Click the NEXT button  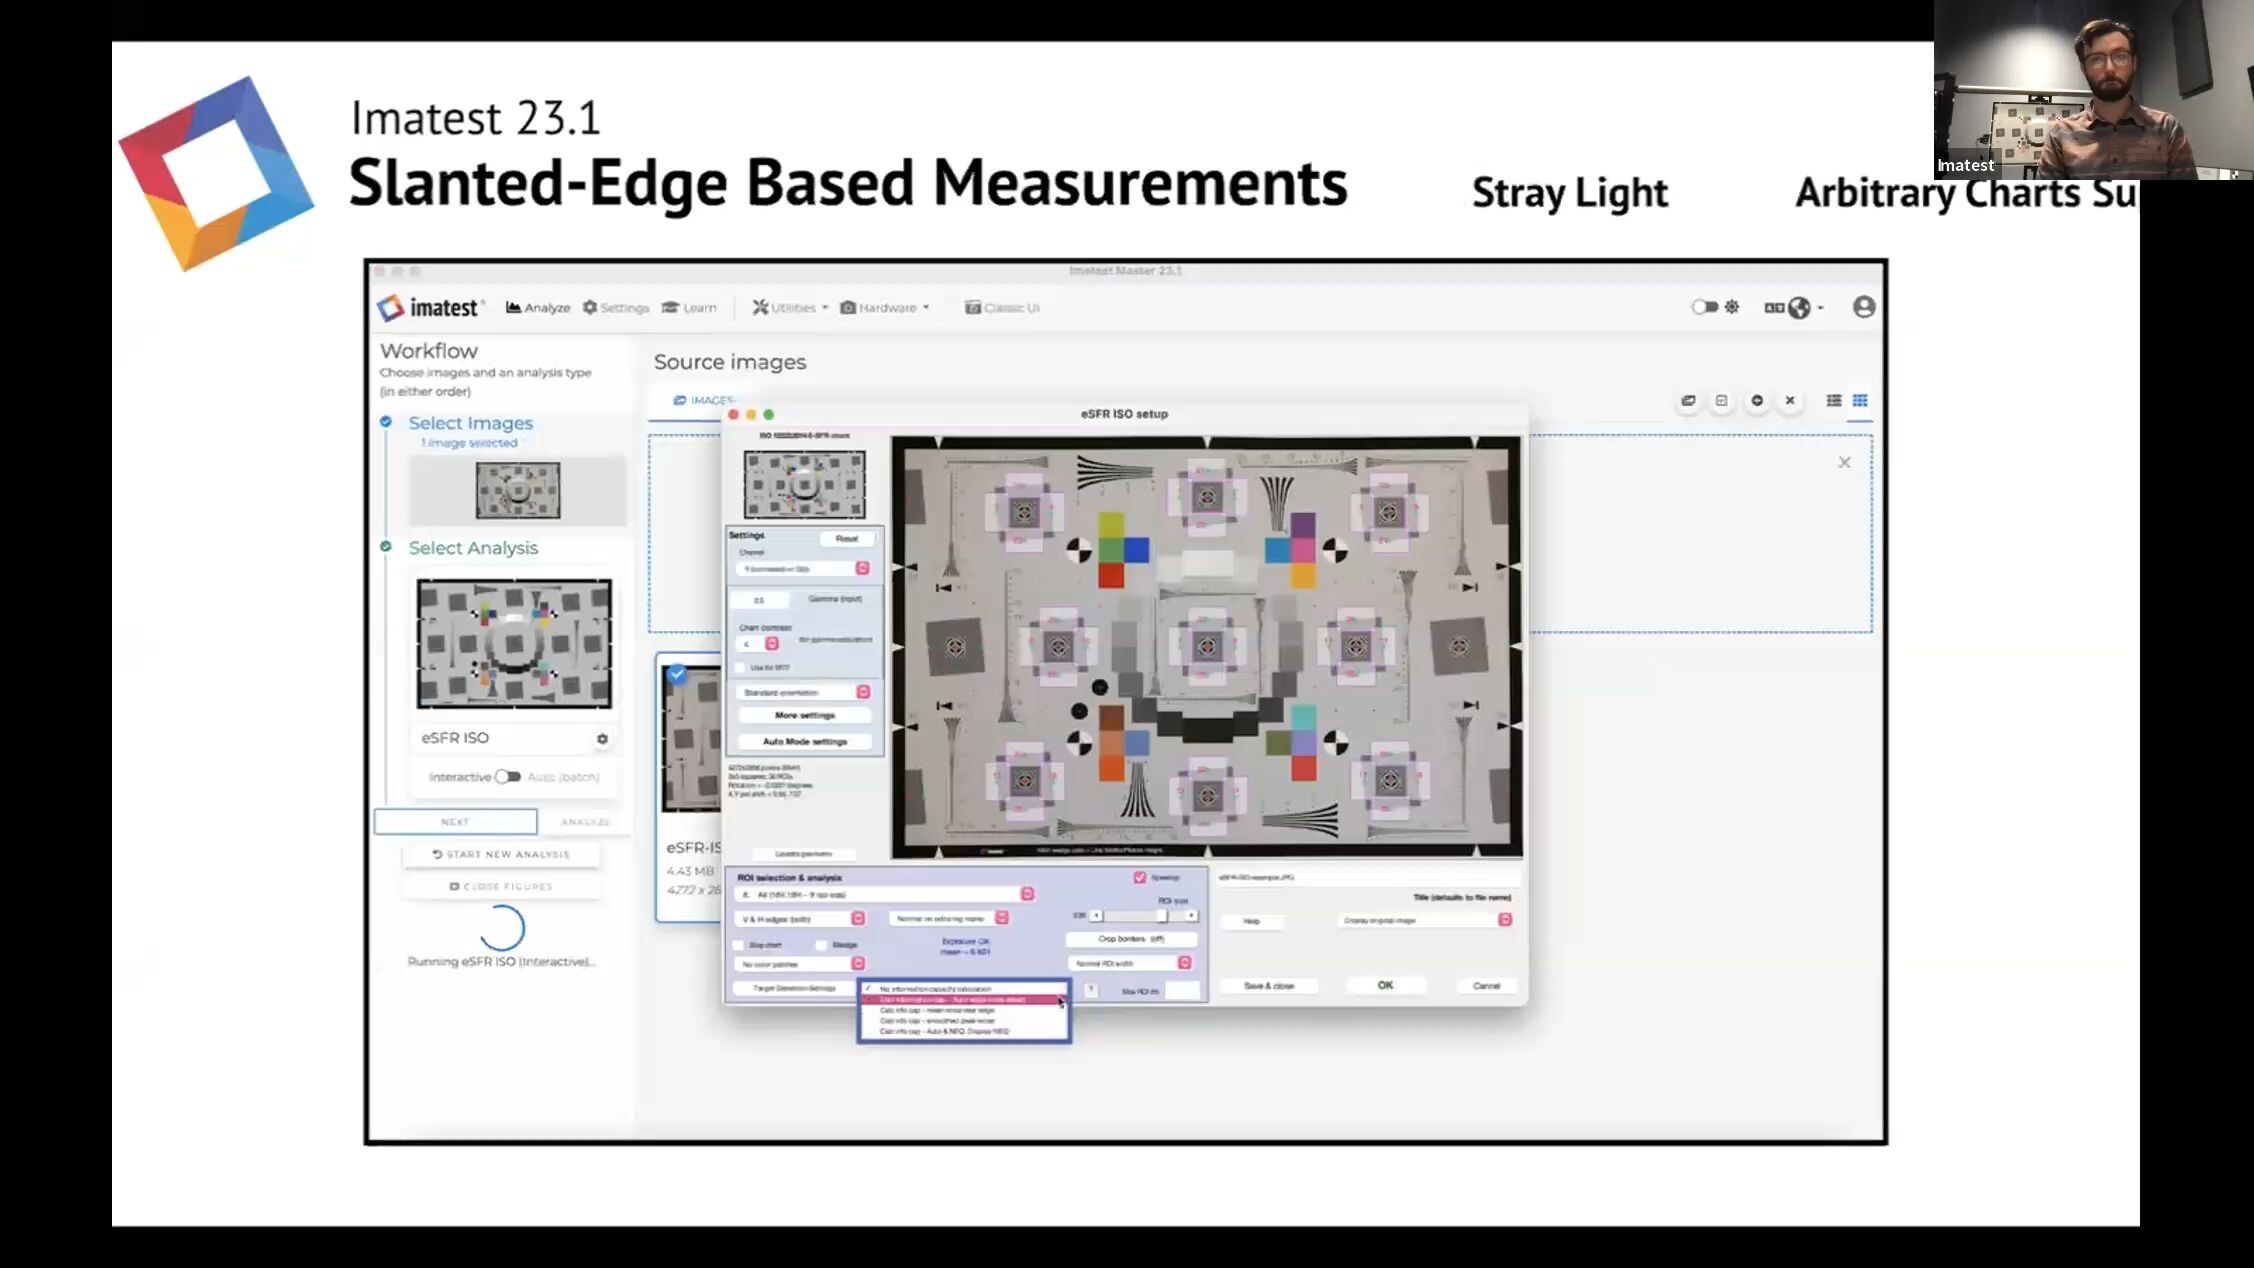tap(455, 822)
